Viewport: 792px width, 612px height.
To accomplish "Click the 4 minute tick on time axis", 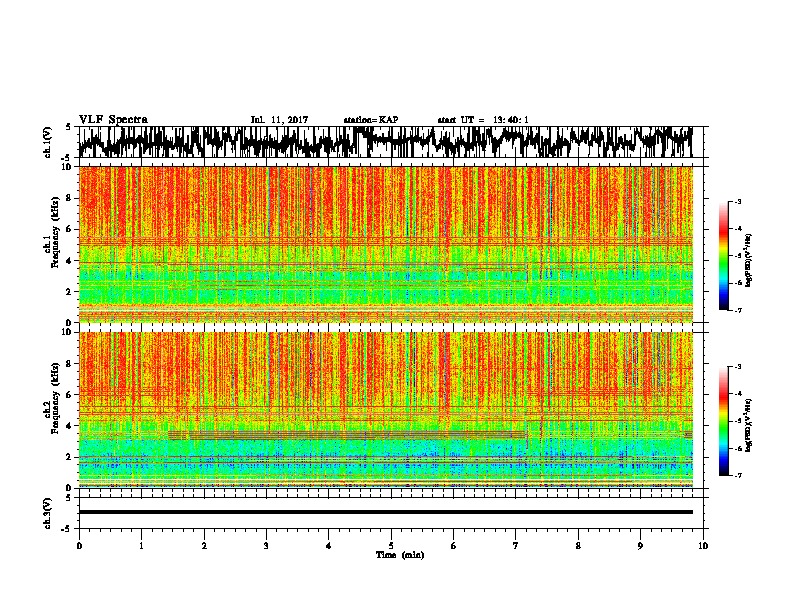I will pyautogui.click(x=329, y=546).
